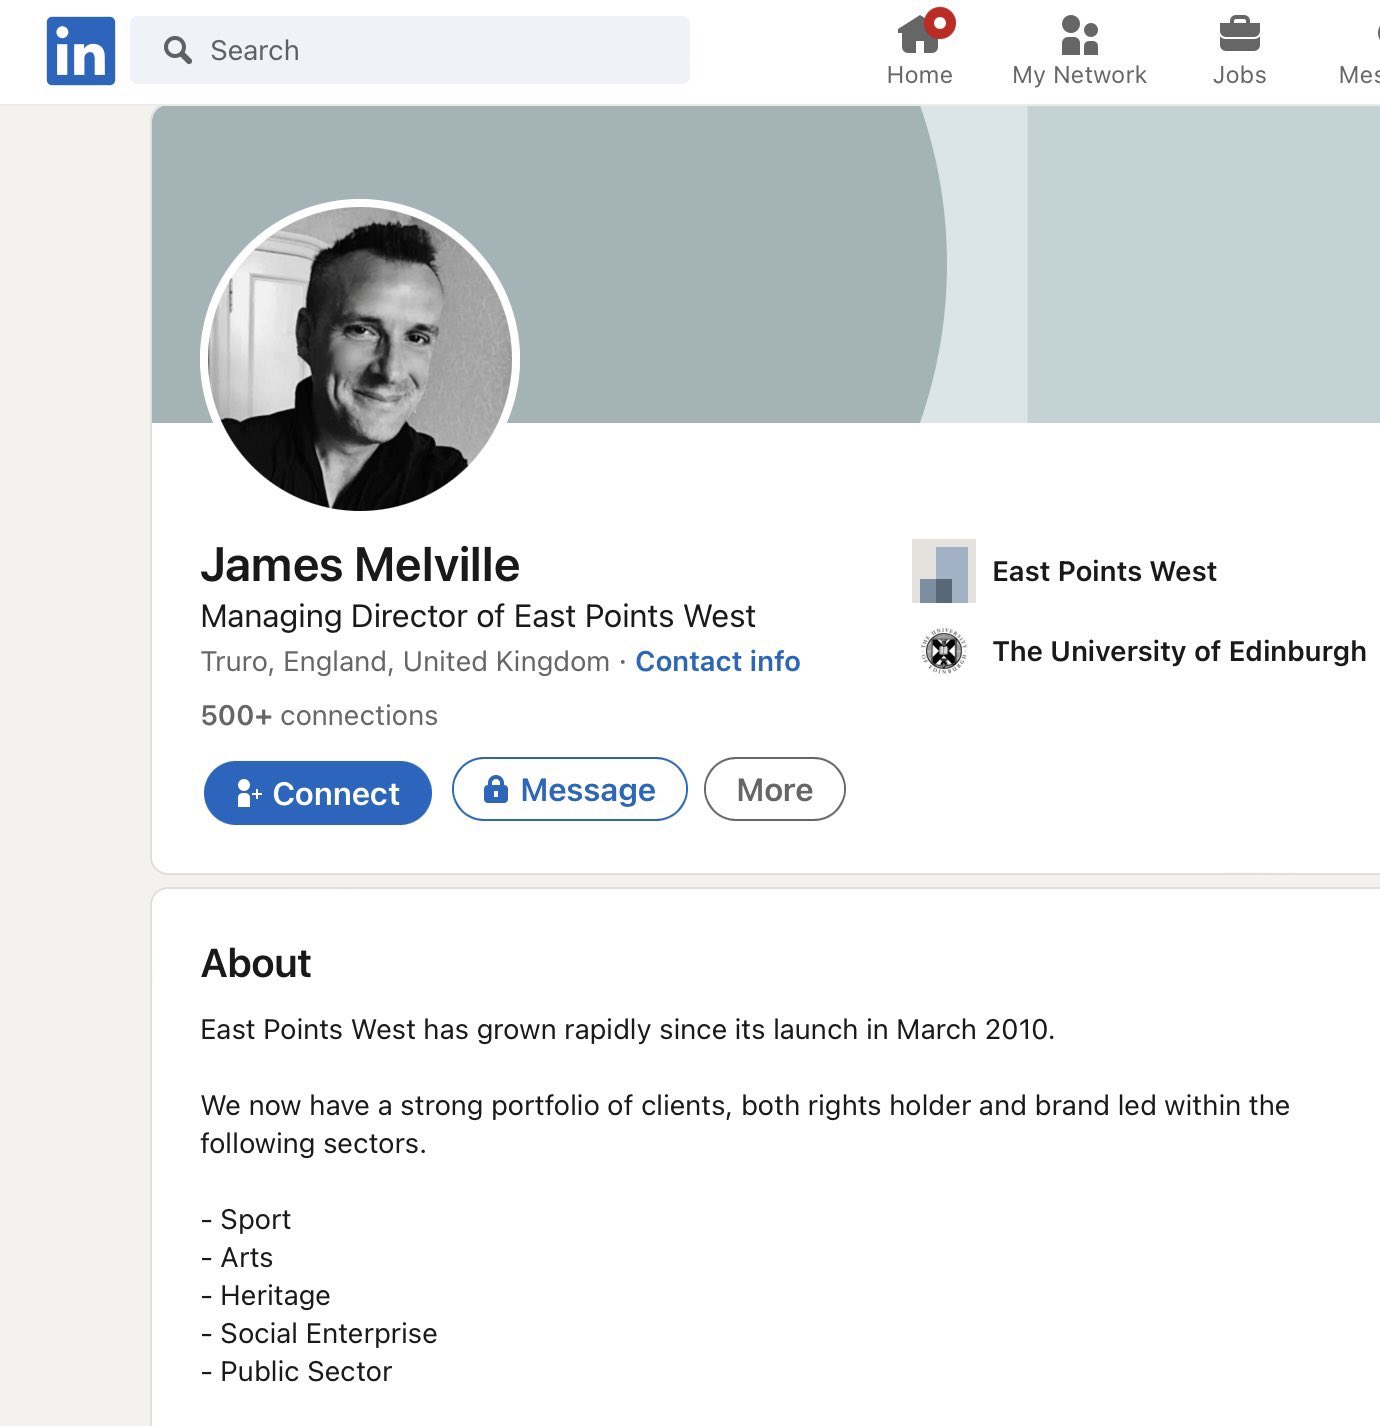1380x1426 pixels.
Task: Click the My Network people icon
Action: click(1080, 35)
